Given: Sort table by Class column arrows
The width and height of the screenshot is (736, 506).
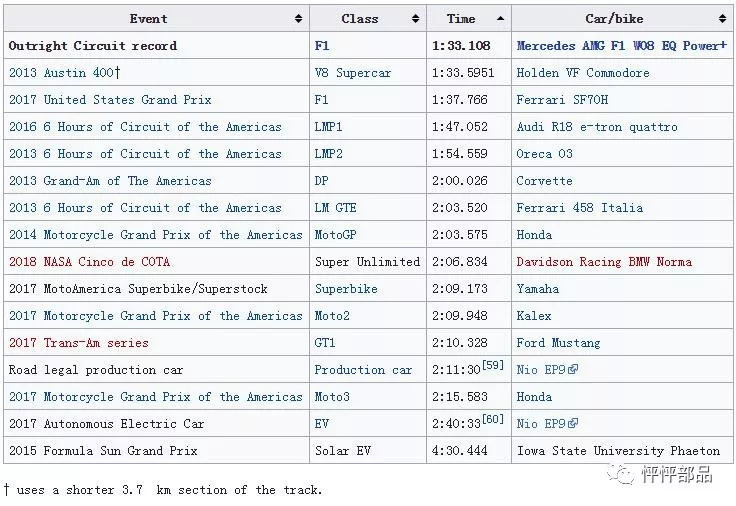Looking at the screenshot, I should [415, 19].
